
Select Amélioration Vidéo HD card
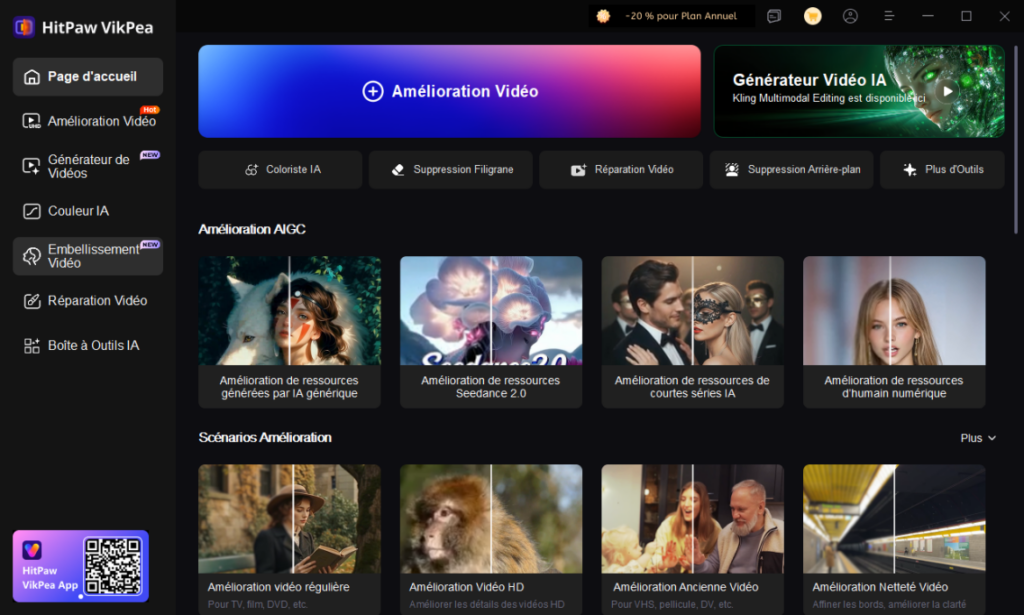tap(491, 539)
